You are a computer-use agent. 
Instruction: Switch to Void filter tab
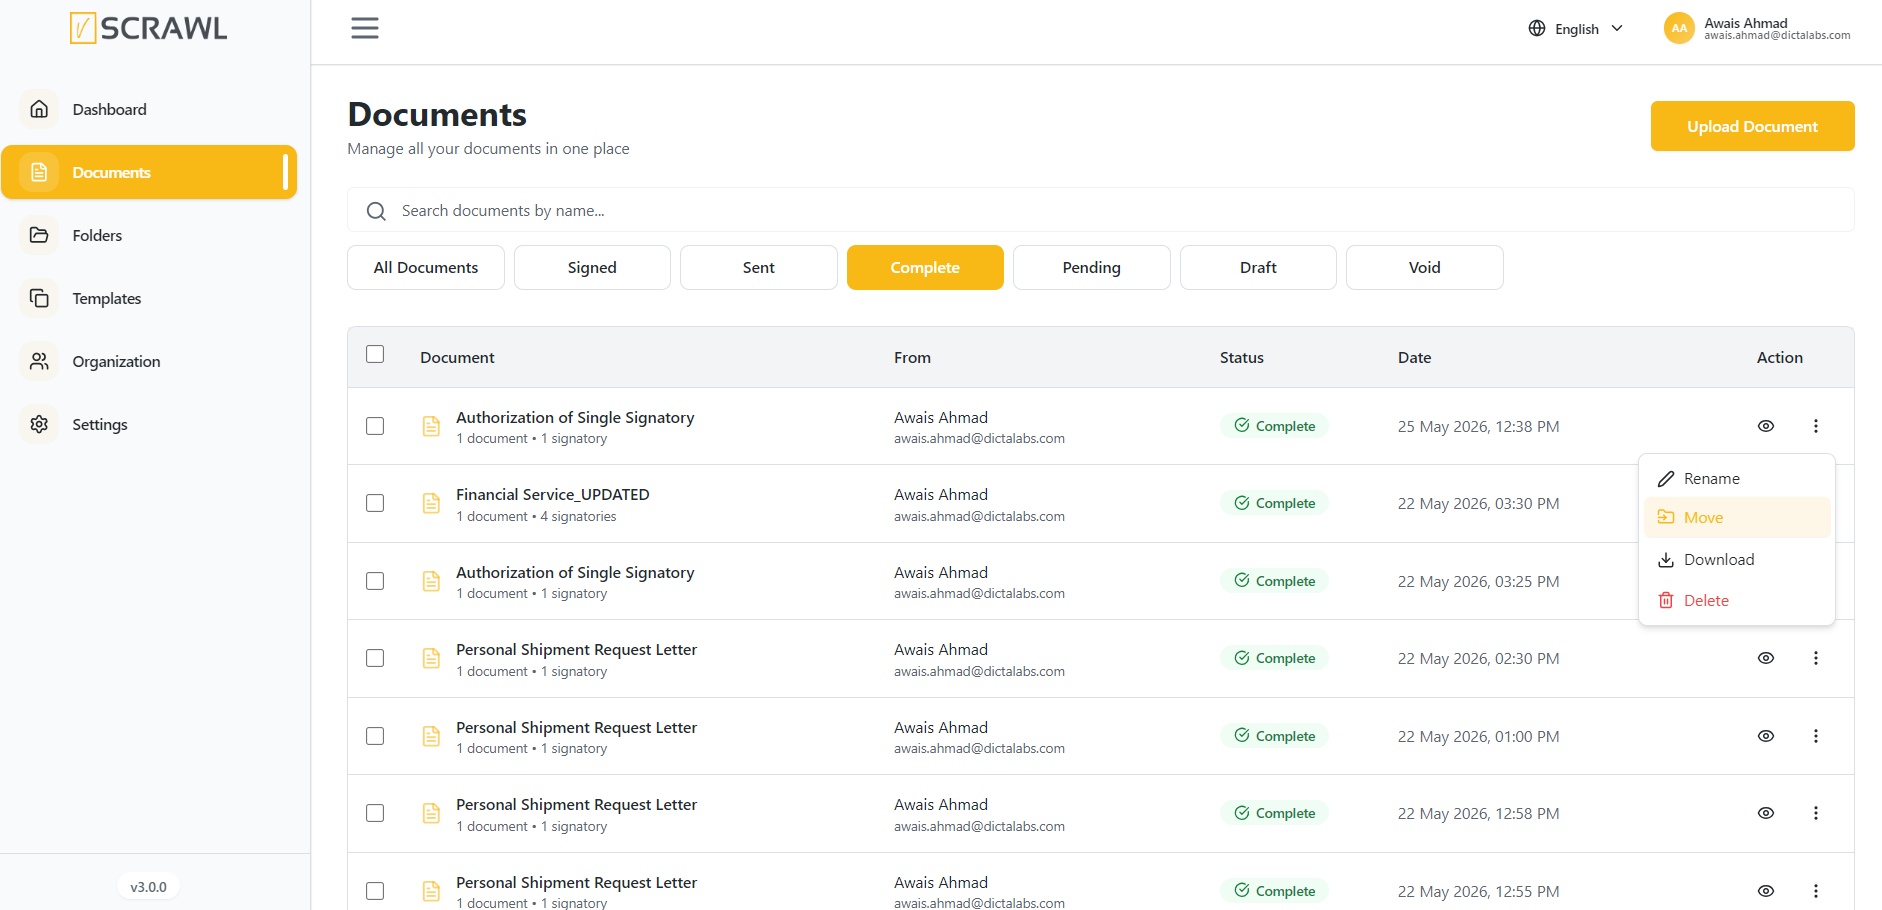pos(1425,268)
